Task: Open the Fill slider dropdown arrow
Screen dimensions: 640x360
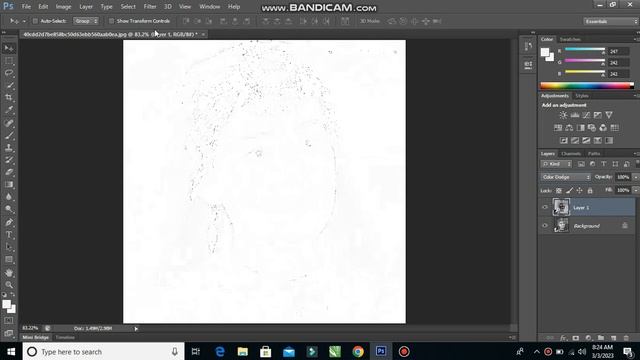Action: (x=636, y=190)
